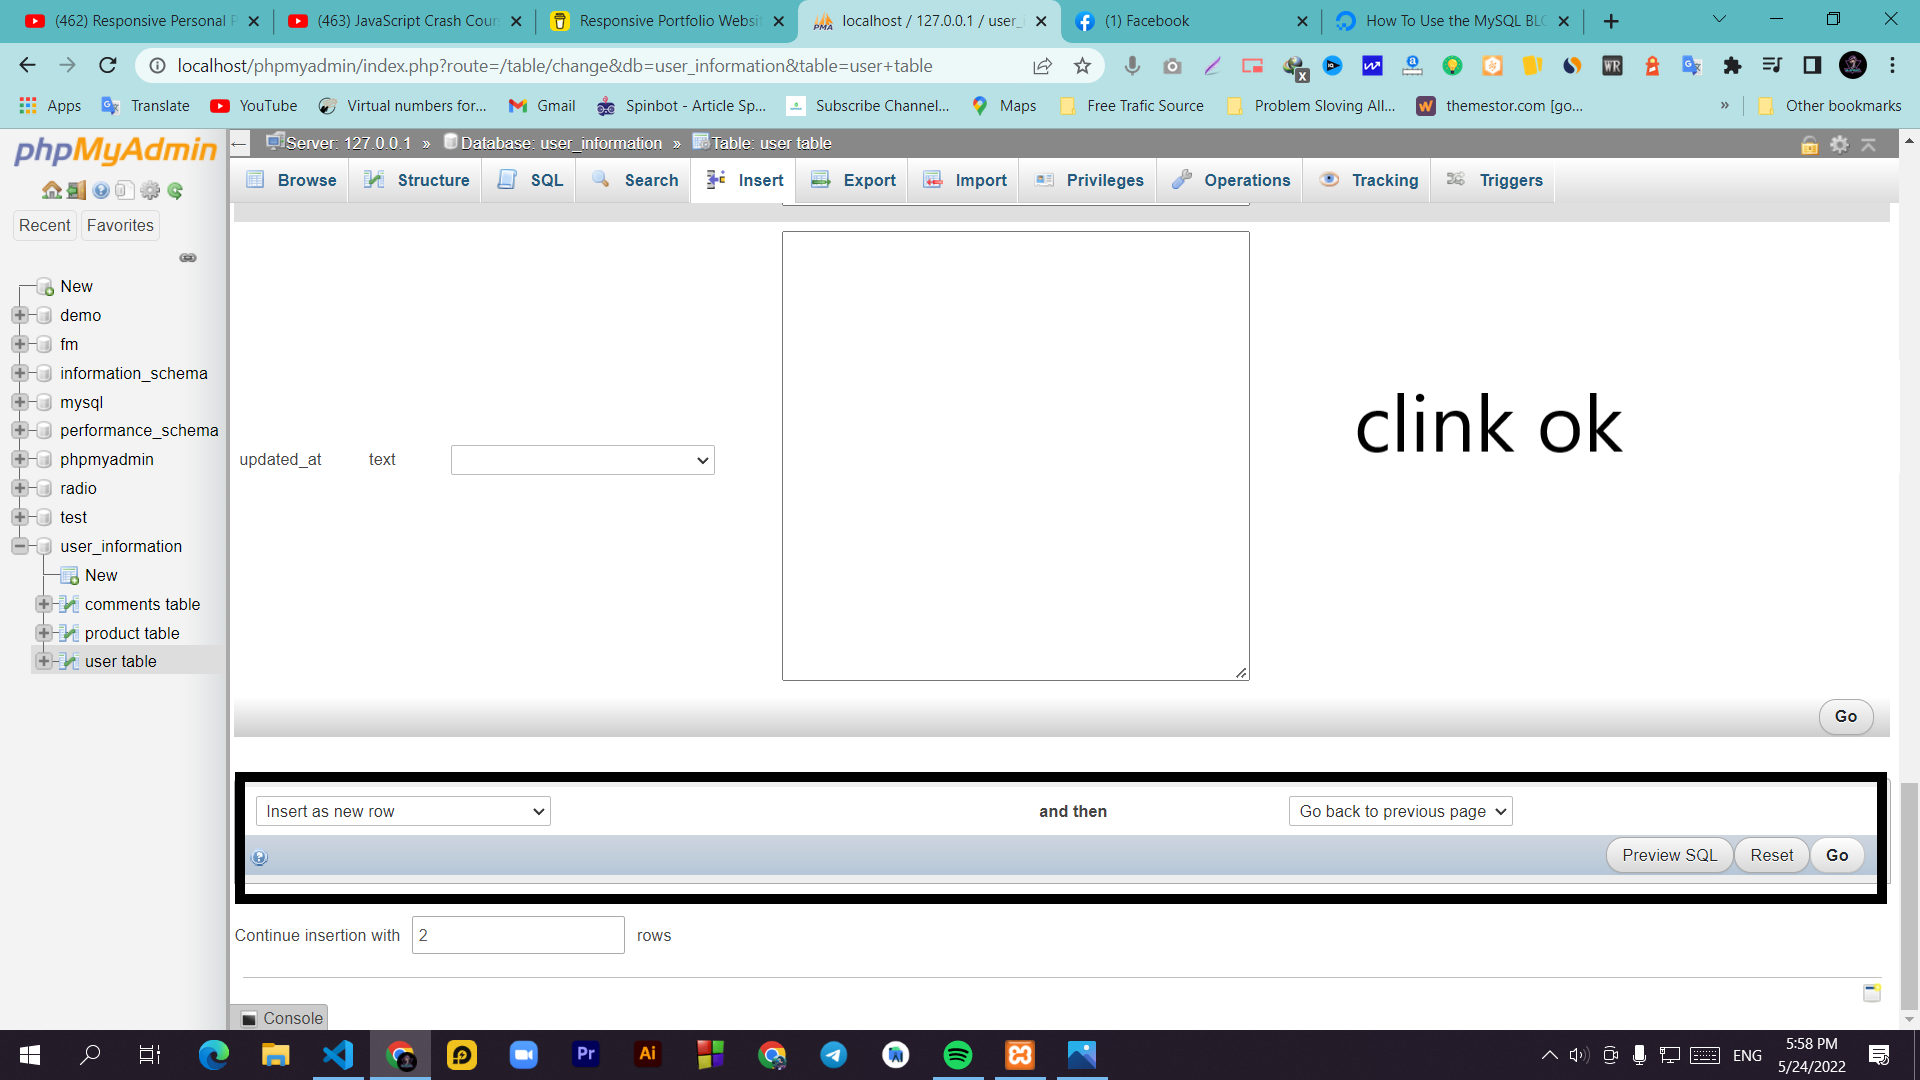Click the Preview SQL button

(1668, 855)
